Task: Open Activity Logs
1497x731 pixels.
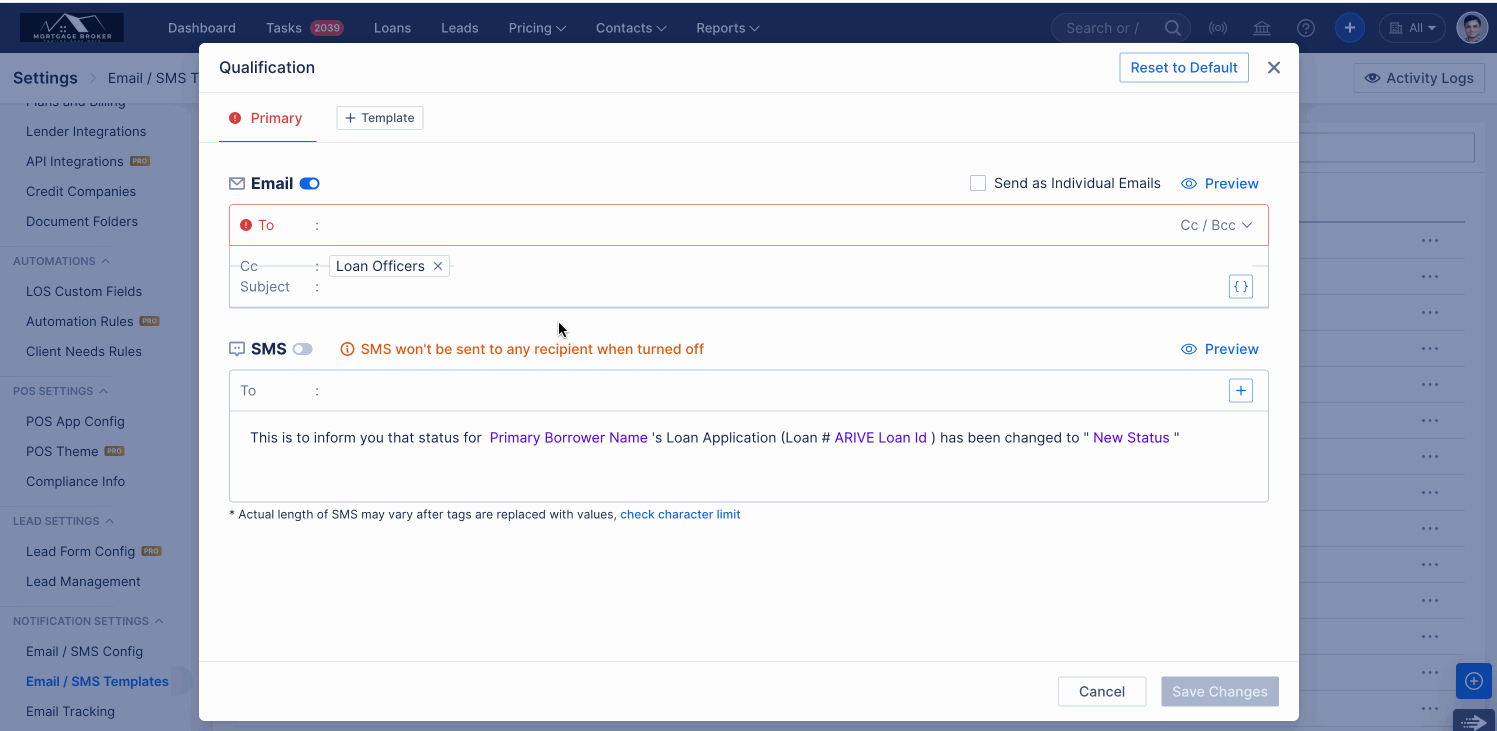Action: pyautogui.click(x=1419, y=78)
